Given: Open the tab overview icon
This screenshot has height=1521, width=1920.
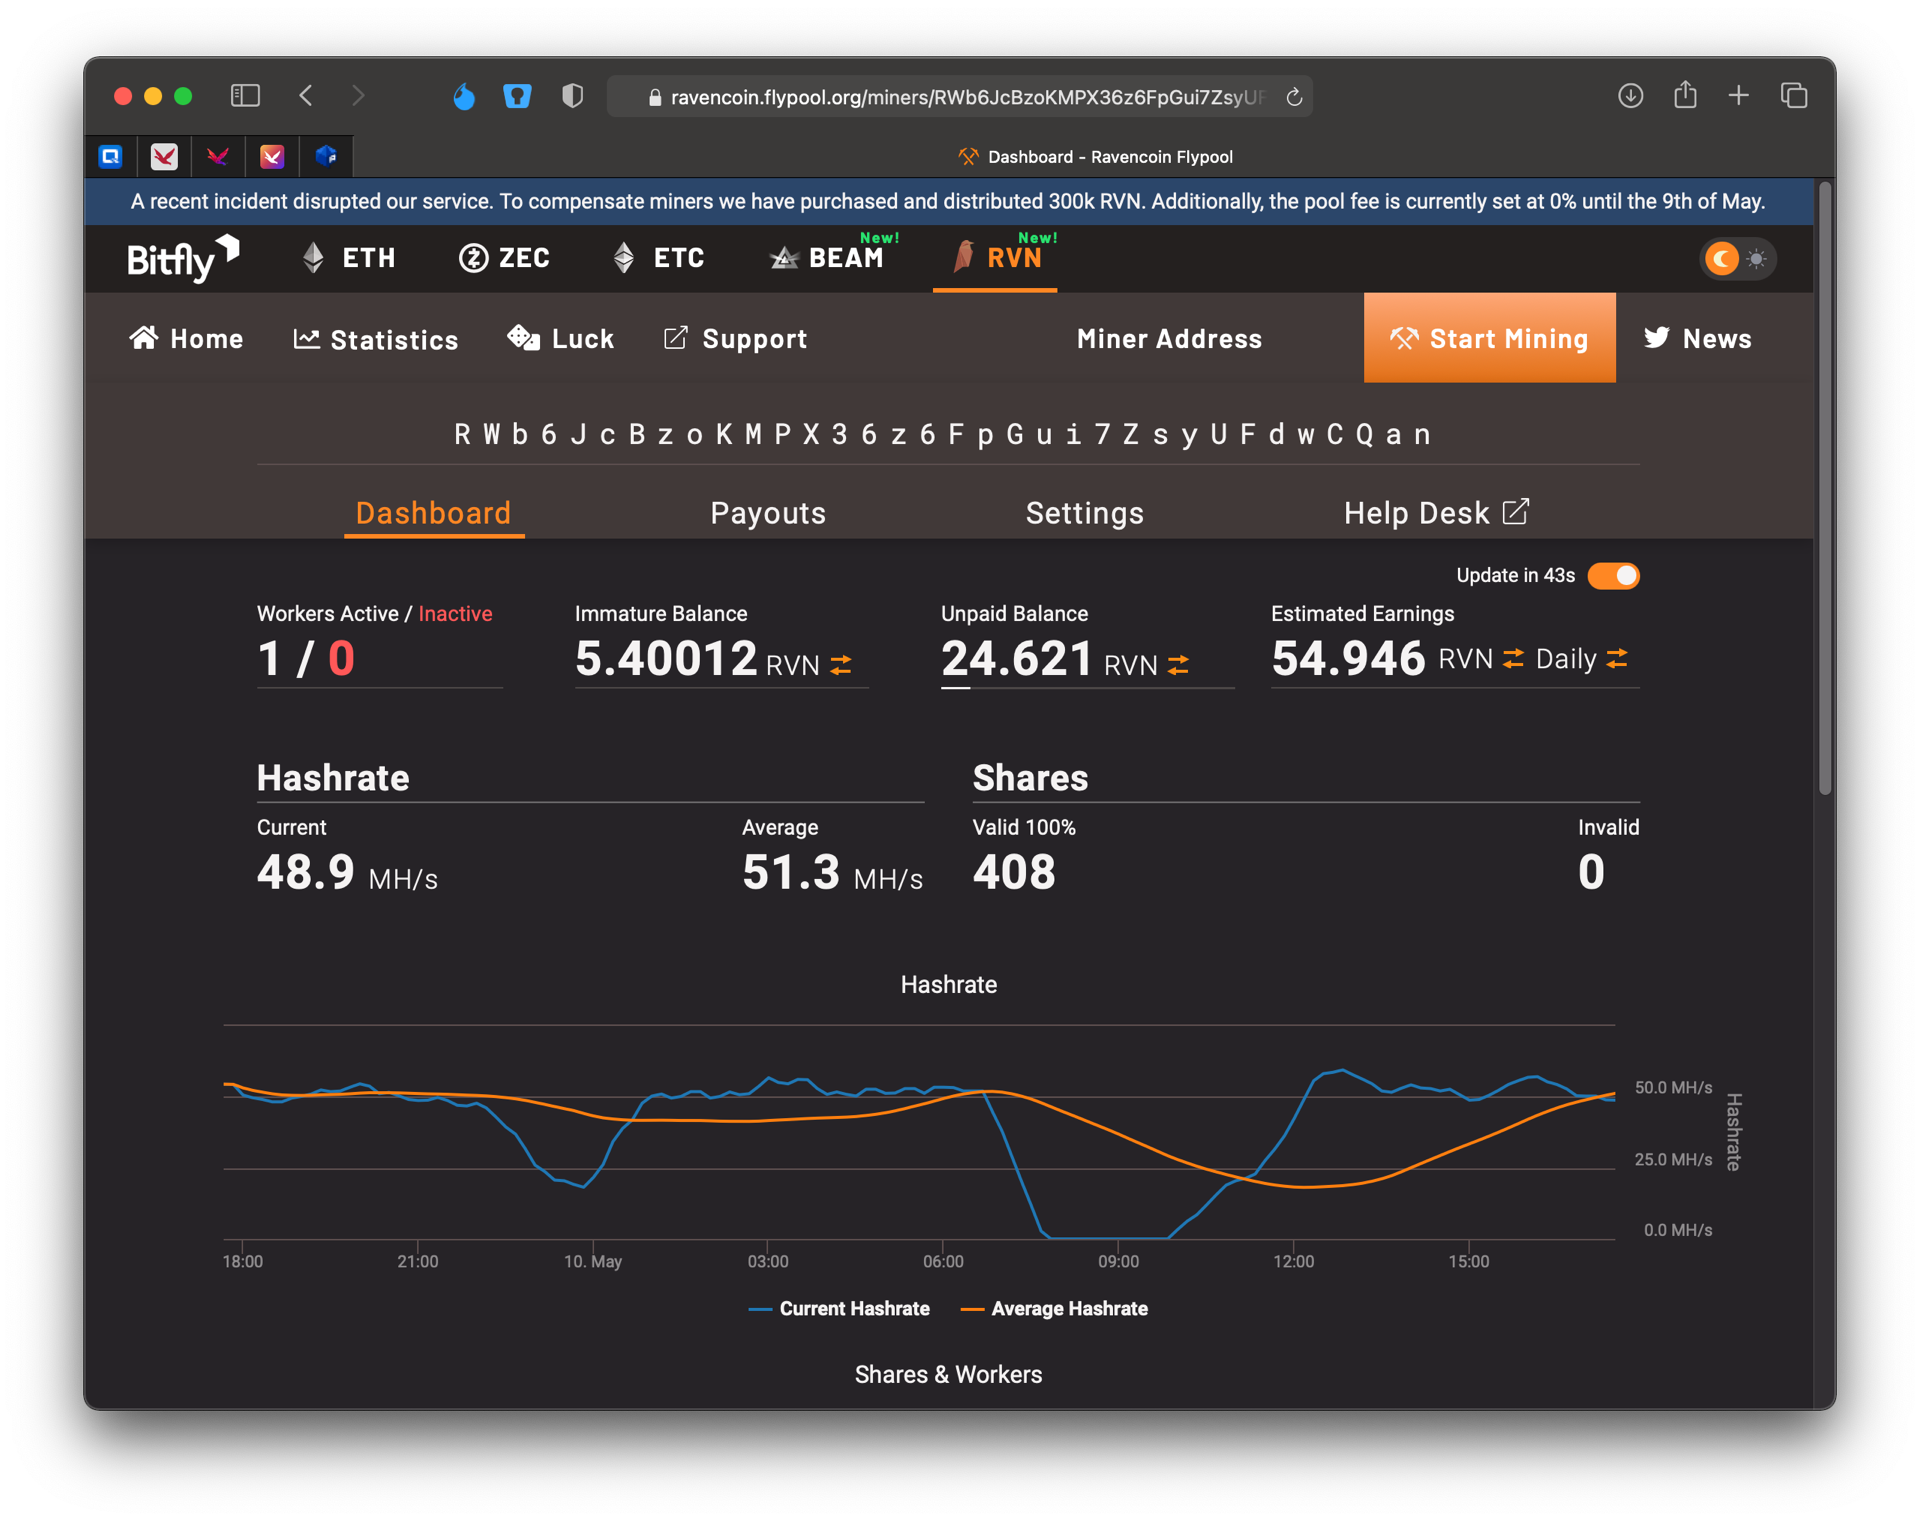Looking at the screenshot, I should click(x=1794, y=96).
